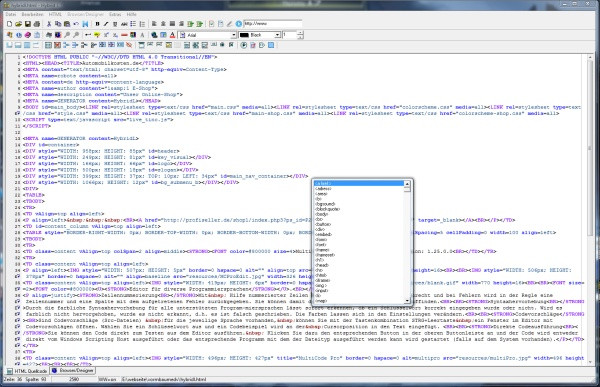Save the document with the floppy disk icon
The width and height of the screenshot is (600, 387).
(x=28, y=24)
